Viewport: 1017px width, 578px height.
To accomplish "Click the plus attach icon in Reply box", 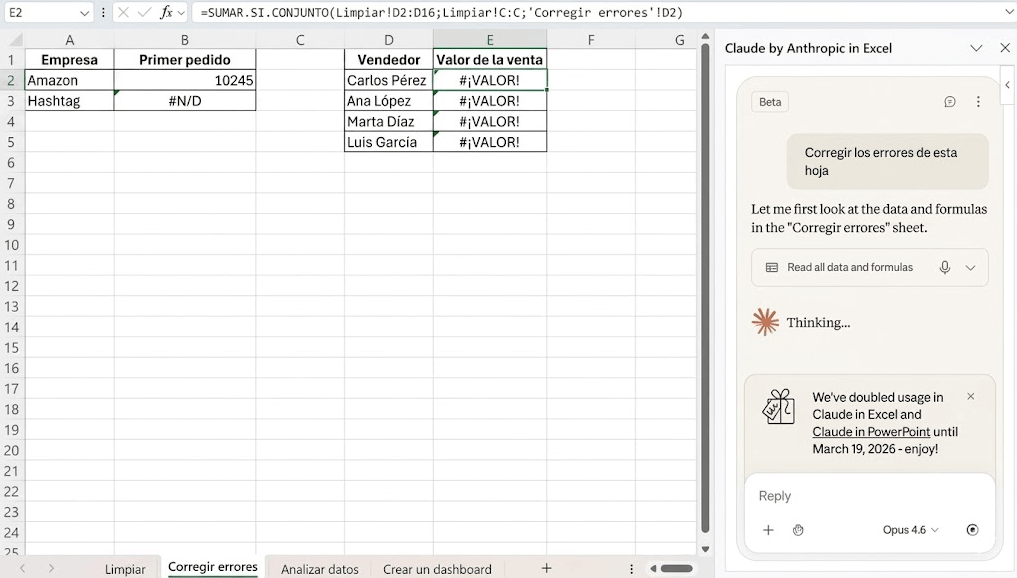I will coord(768,530).
